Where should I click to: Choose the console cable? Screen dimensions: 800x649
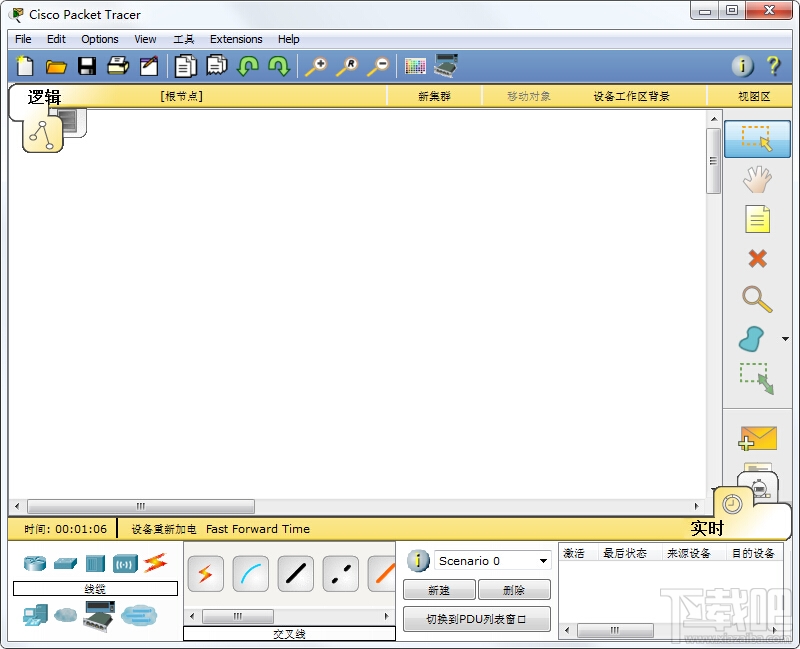coord(251,574)
